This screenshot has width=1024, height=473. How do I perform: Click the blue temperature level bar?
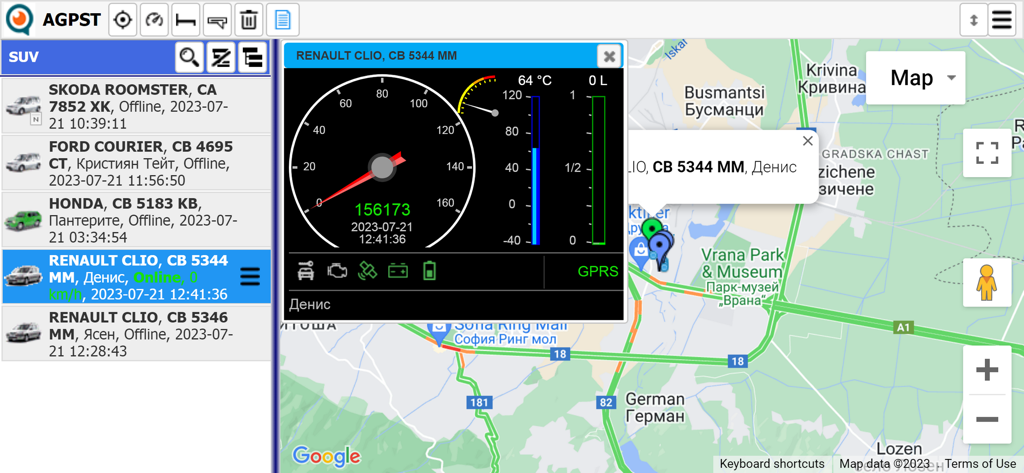pos(536,171)
